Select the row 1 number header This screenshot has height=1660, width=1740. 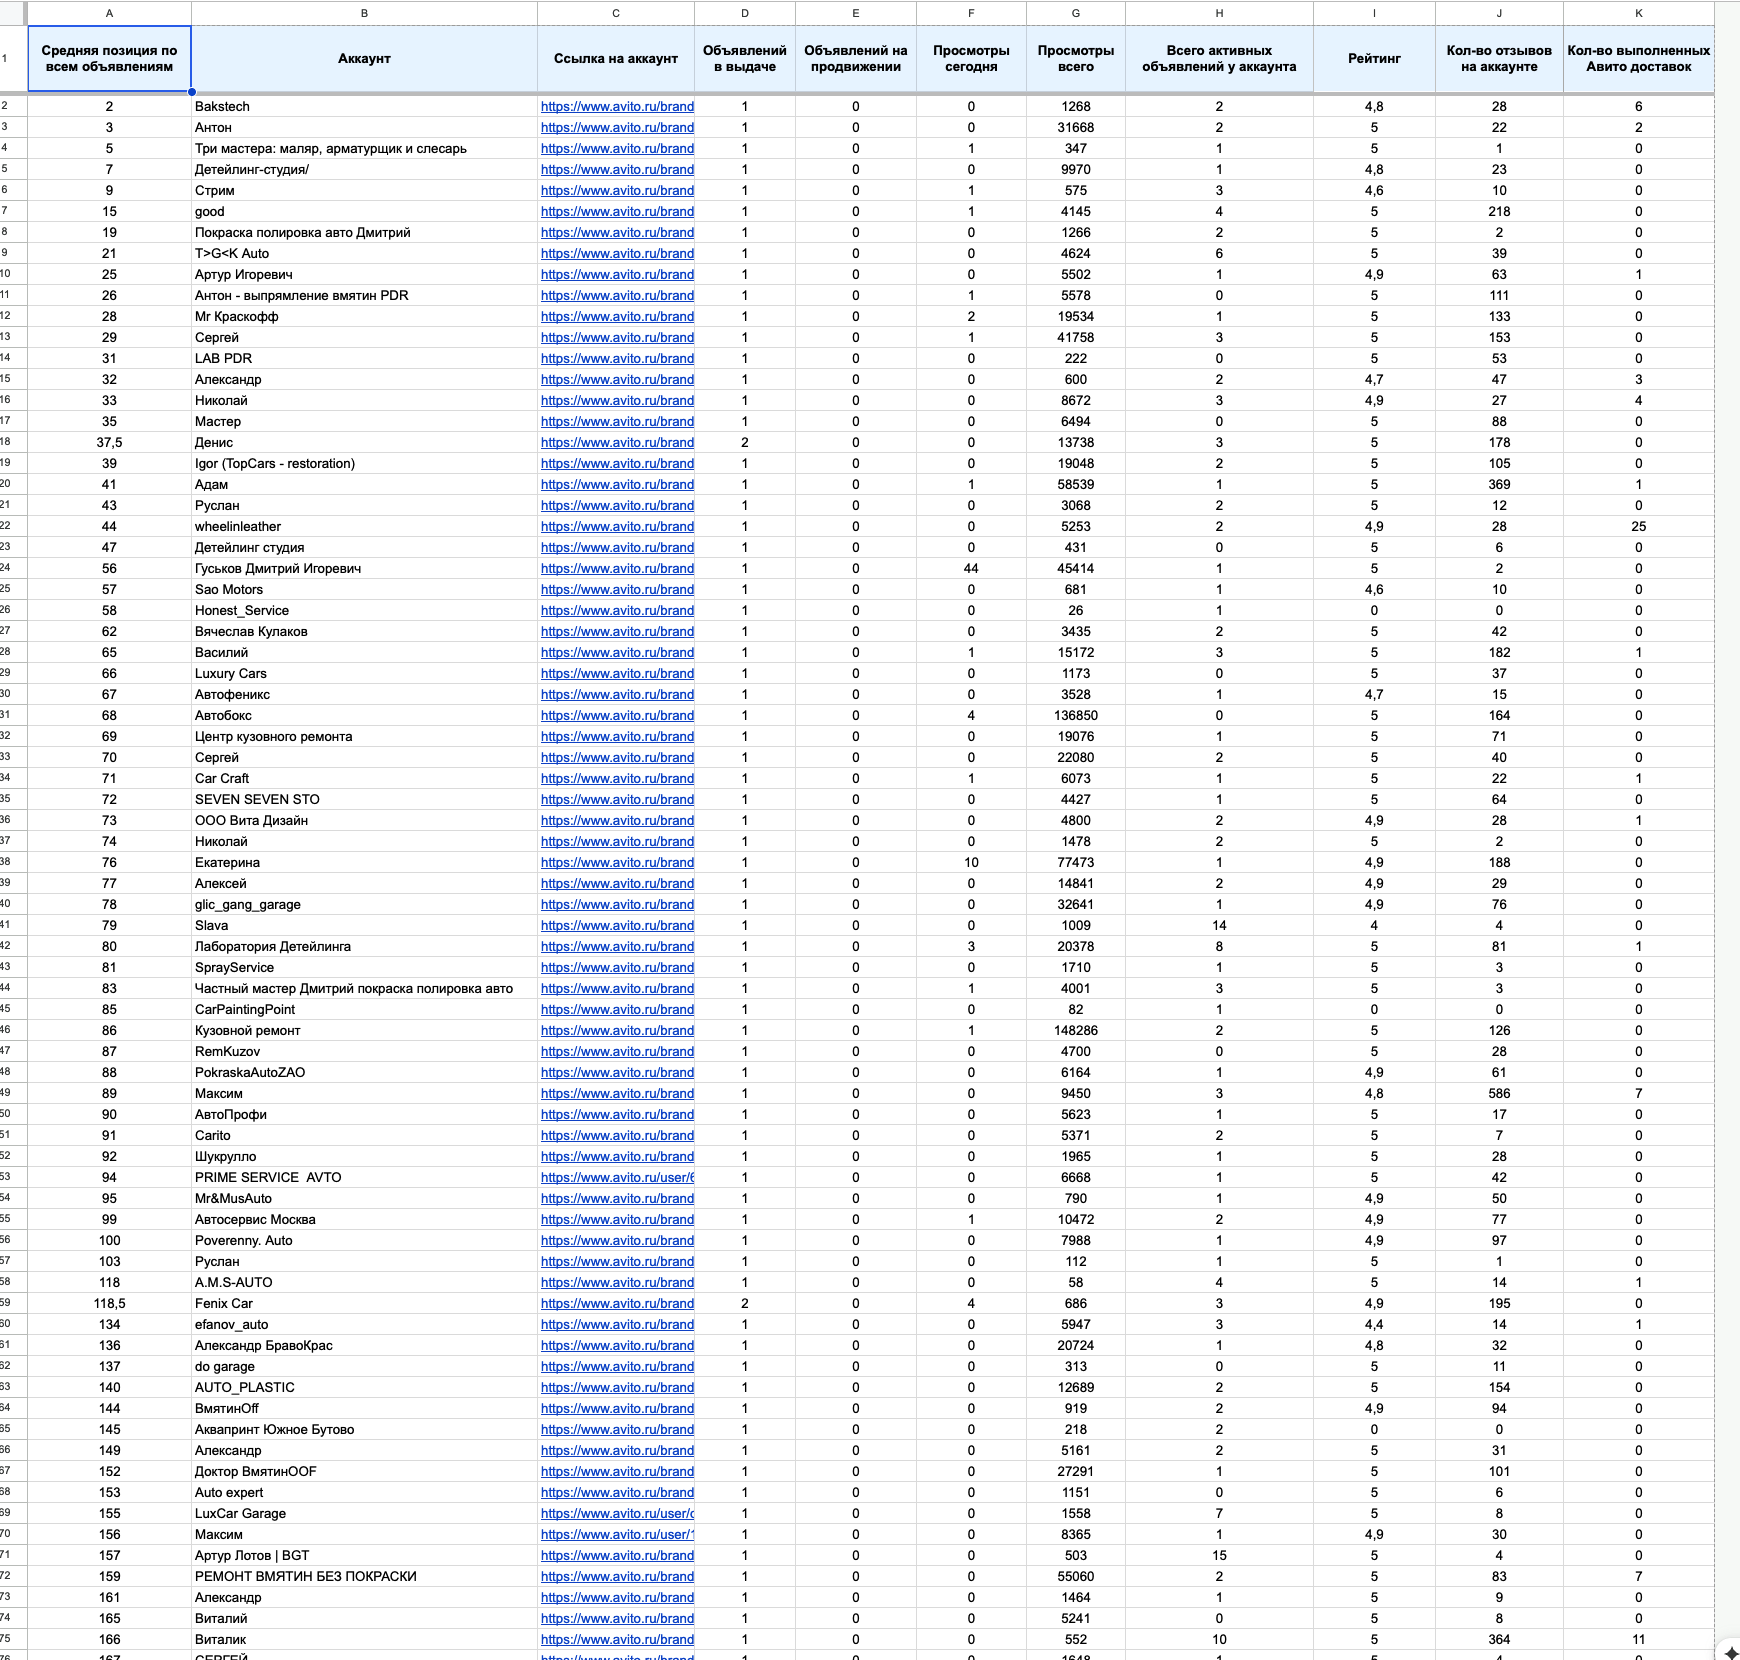(6, 59)
